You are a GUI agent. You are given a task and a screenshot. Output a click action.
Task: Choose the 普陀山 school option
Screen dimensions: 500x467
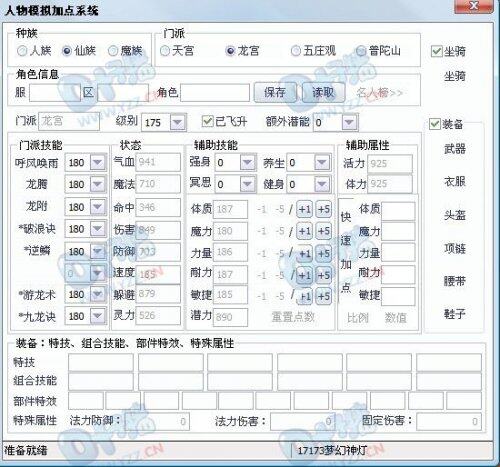click(361, 51)
